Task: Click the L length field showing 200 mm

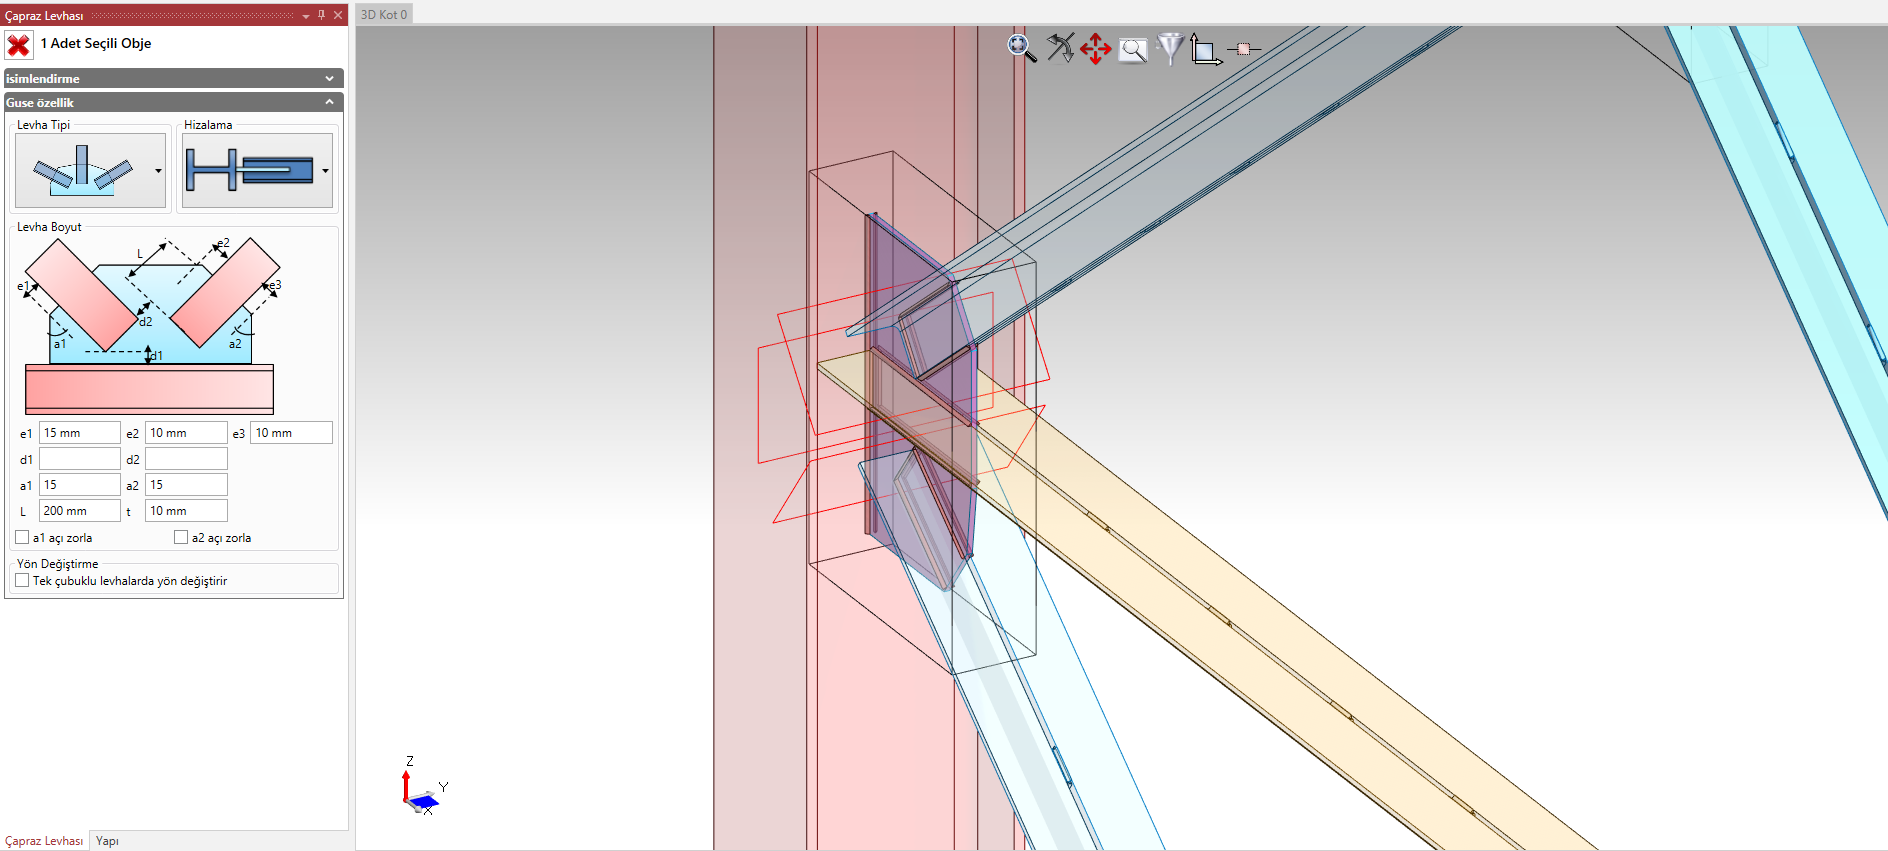Action: coord(79,511)
